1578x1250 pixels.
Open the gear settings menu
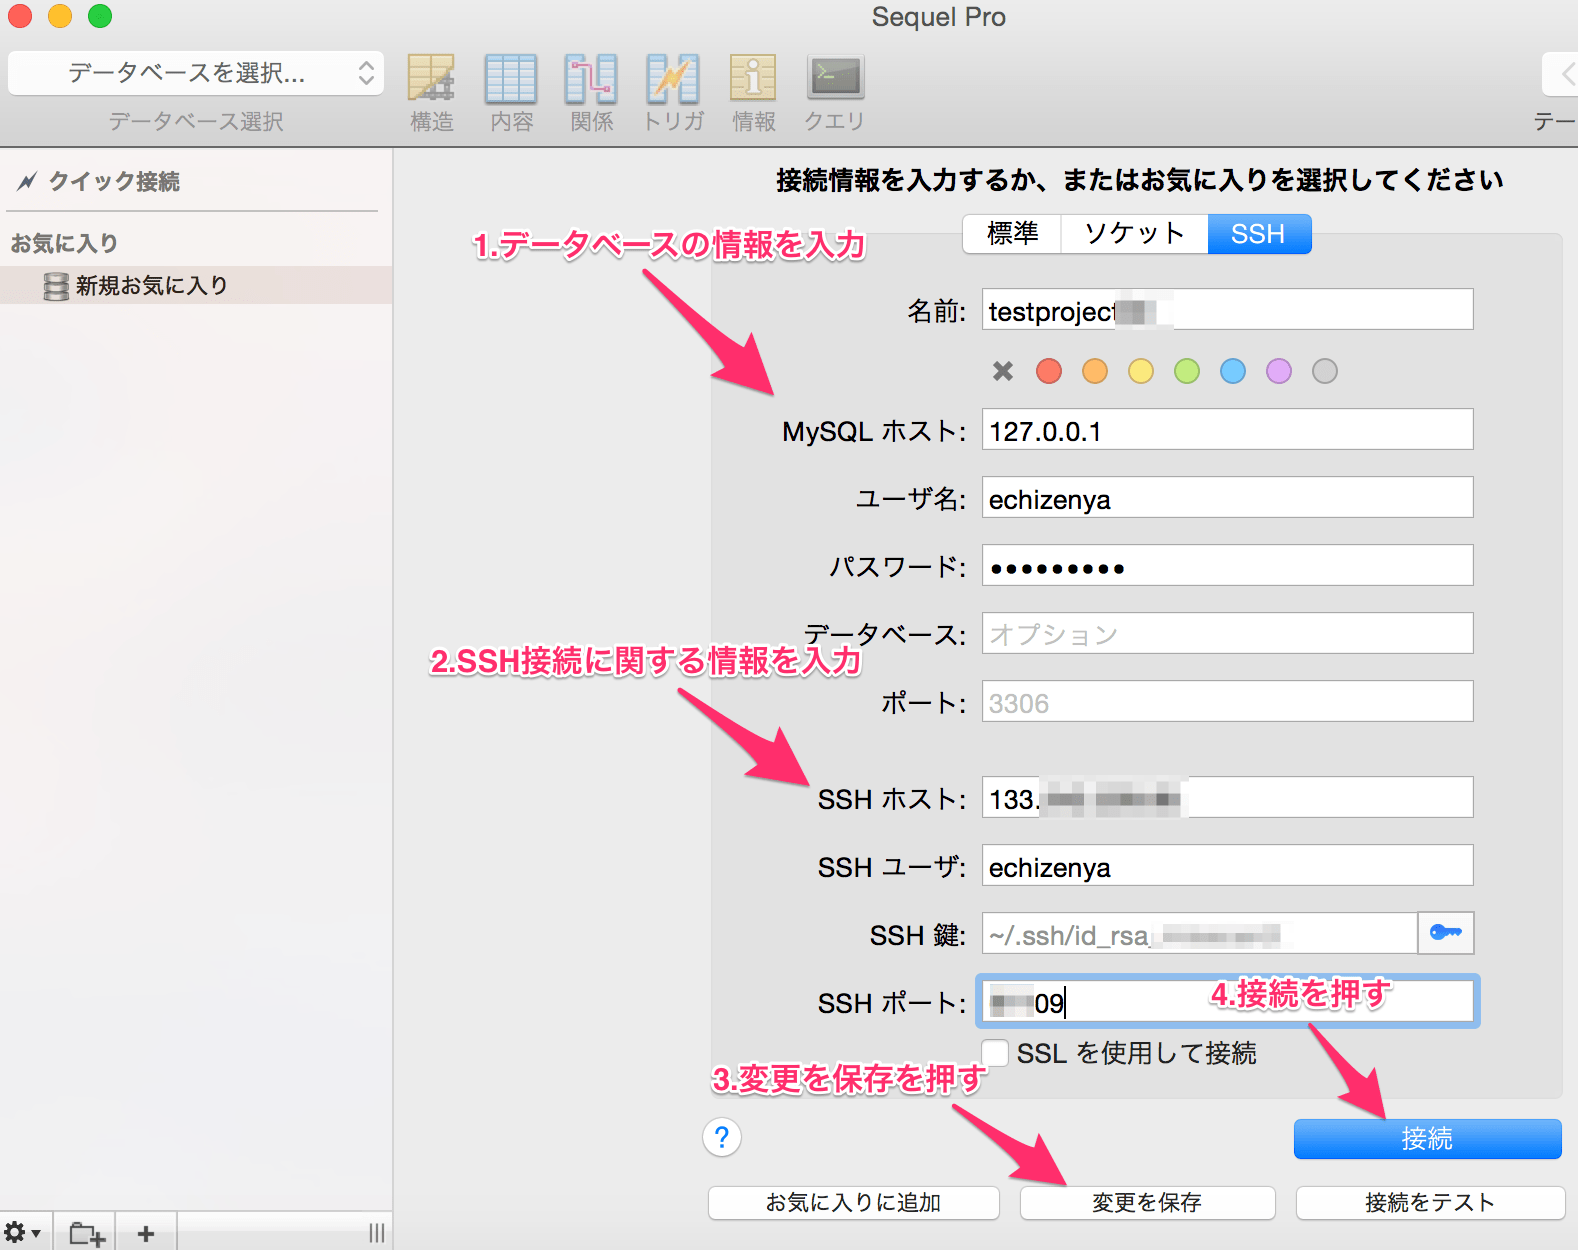21,1233
